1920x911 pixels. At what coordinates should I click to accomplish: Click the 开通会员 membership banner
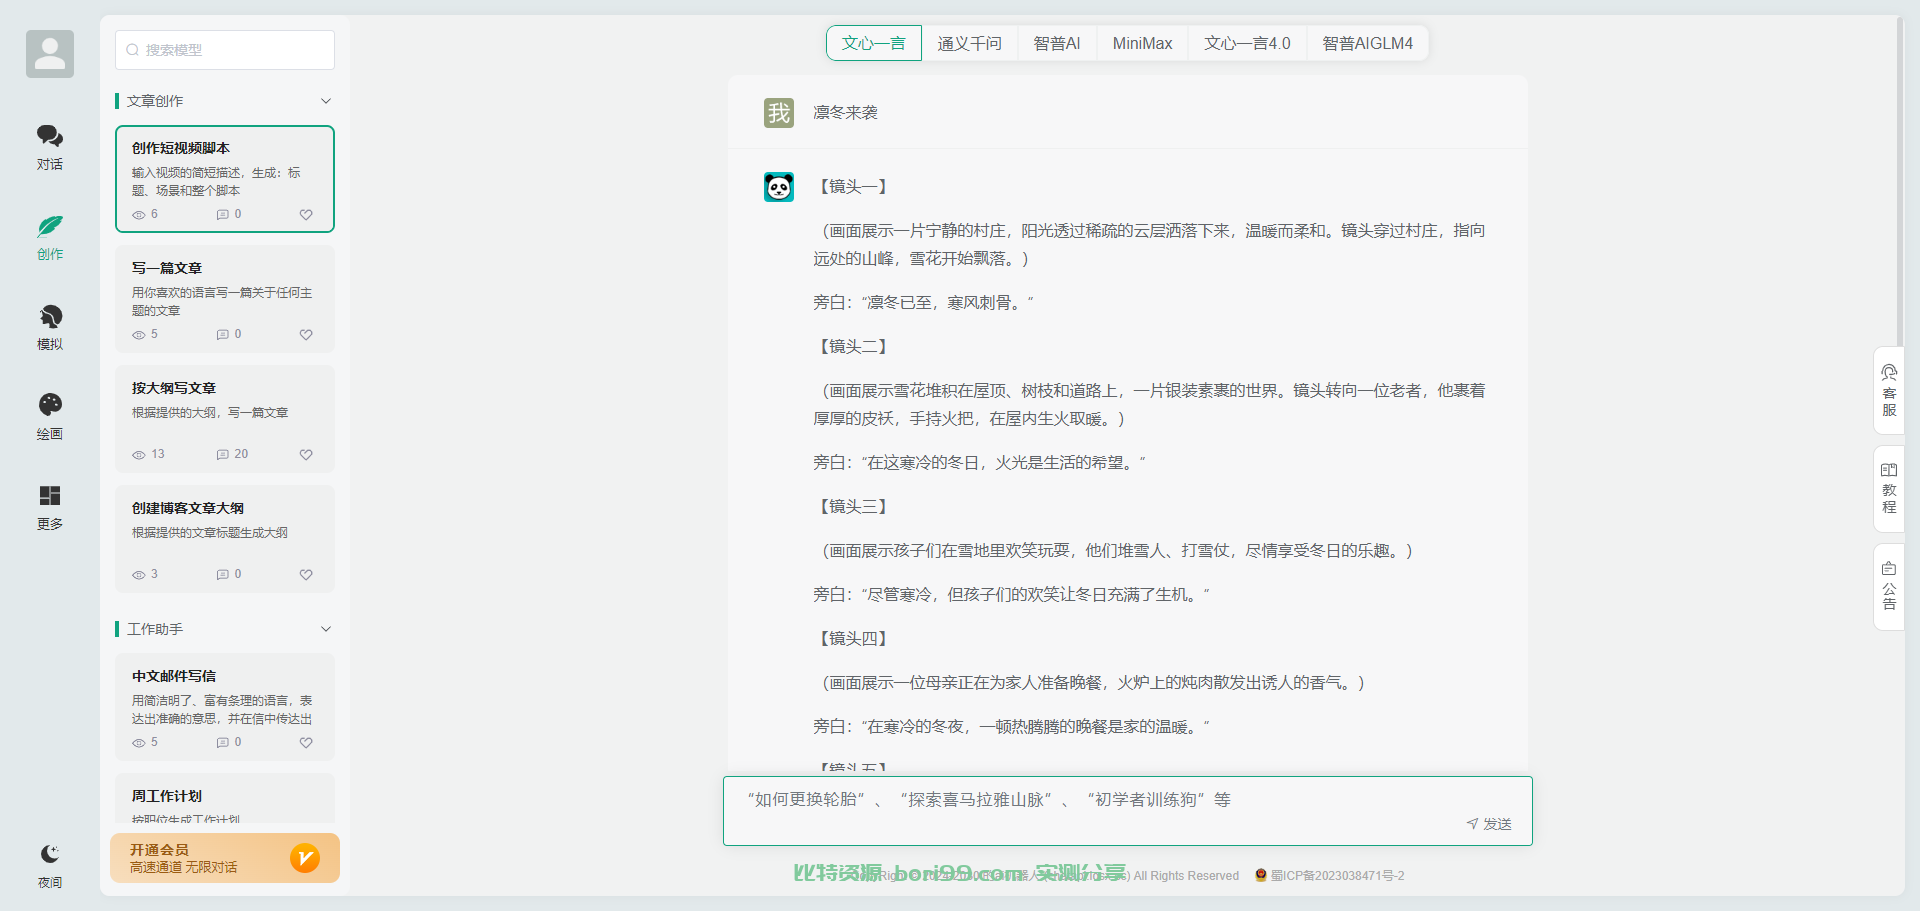(x=225, y=858)
